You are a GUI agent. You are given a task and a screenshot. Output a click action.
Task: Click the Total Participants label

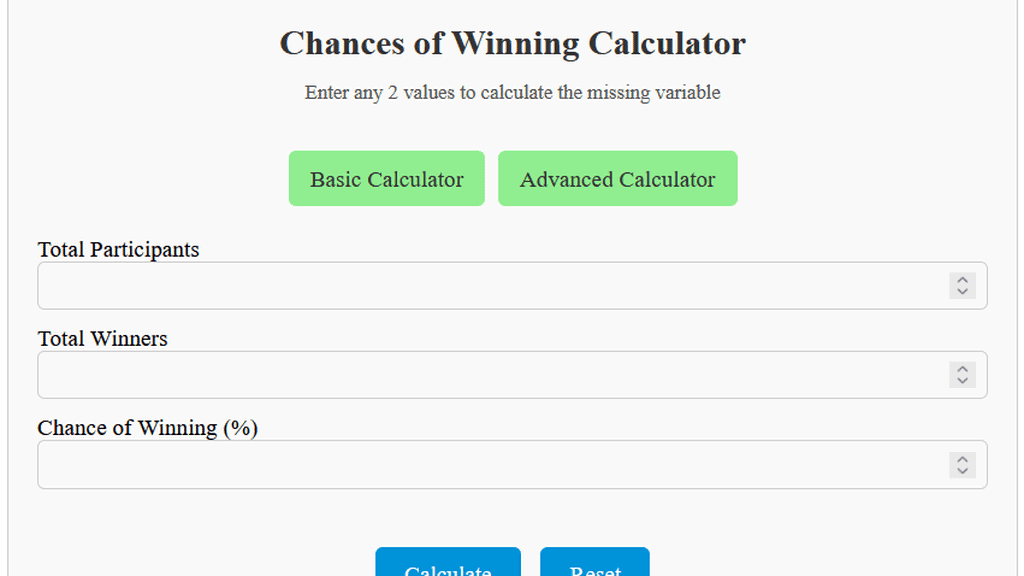(x=118, y=249)
